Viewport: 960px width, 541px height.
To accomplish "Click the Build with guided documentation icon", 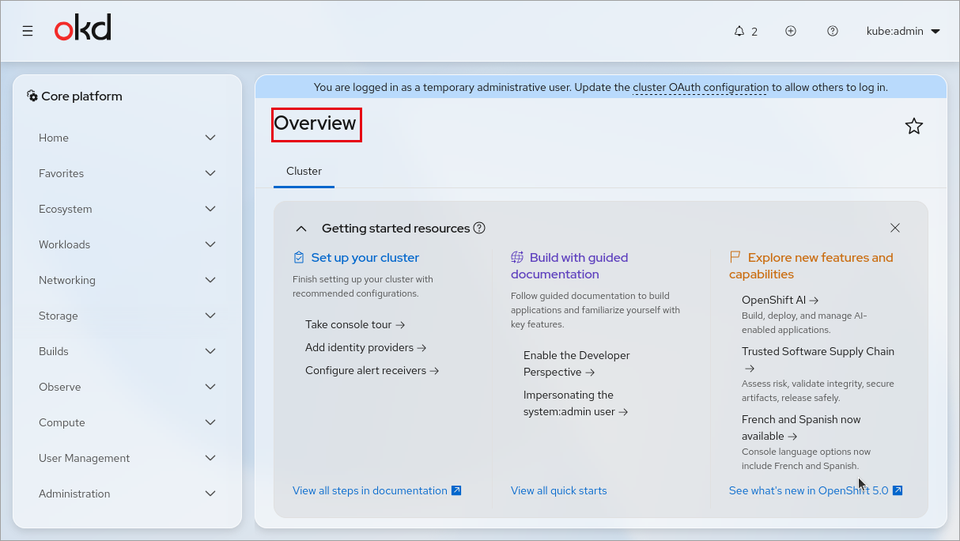I will click(x=517, y=257).
